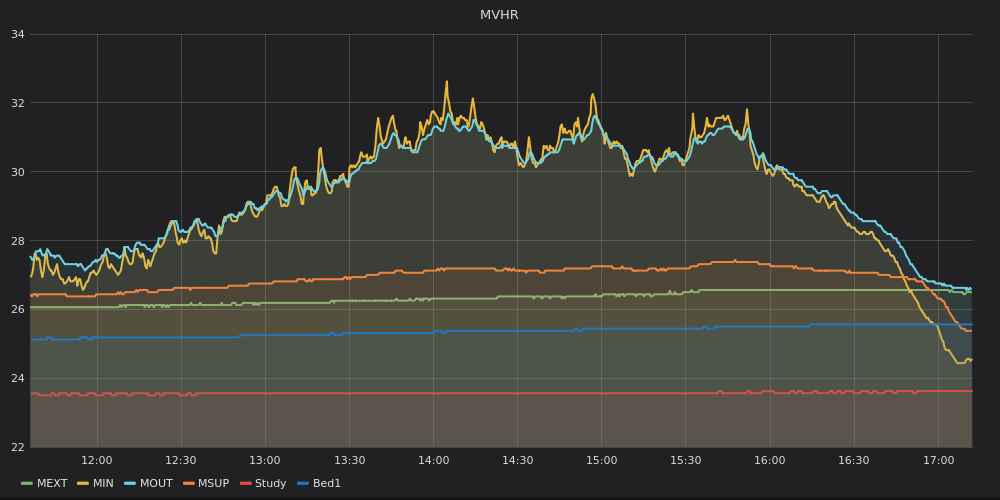
Task: Select the 16:00 time axis label
Action: point(769,461)
